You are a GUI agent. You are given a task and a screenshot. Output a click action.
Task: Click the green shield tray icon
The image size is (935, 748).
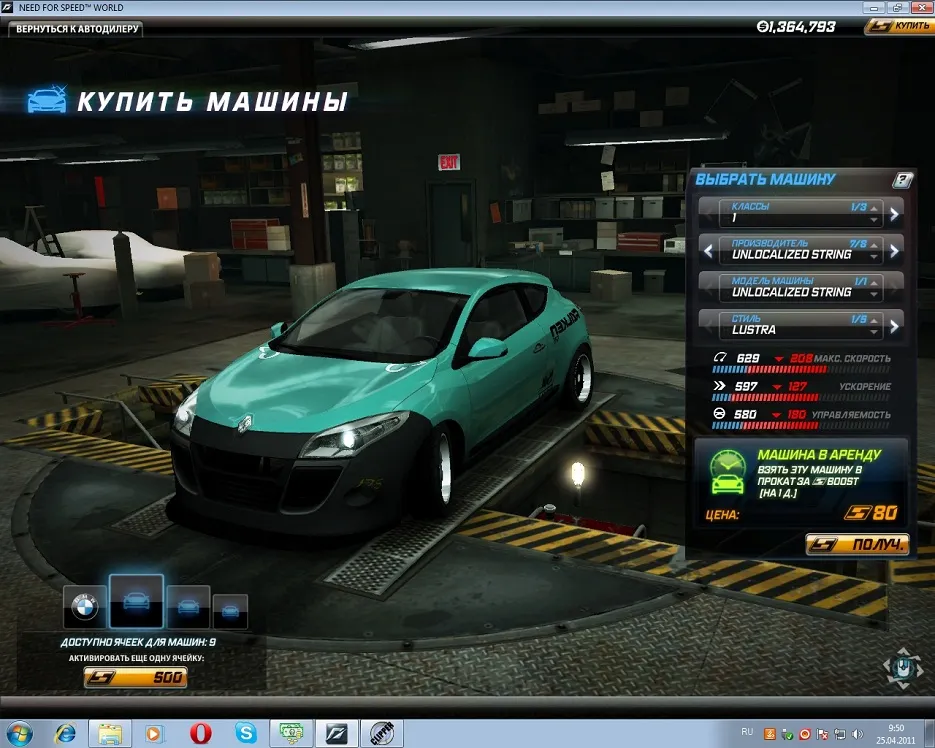click(x=787, y=734)
